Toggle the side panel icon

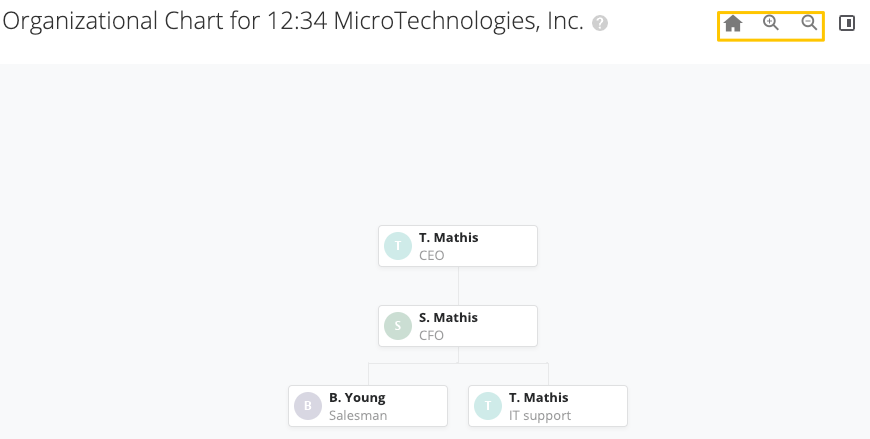point(847,23)
